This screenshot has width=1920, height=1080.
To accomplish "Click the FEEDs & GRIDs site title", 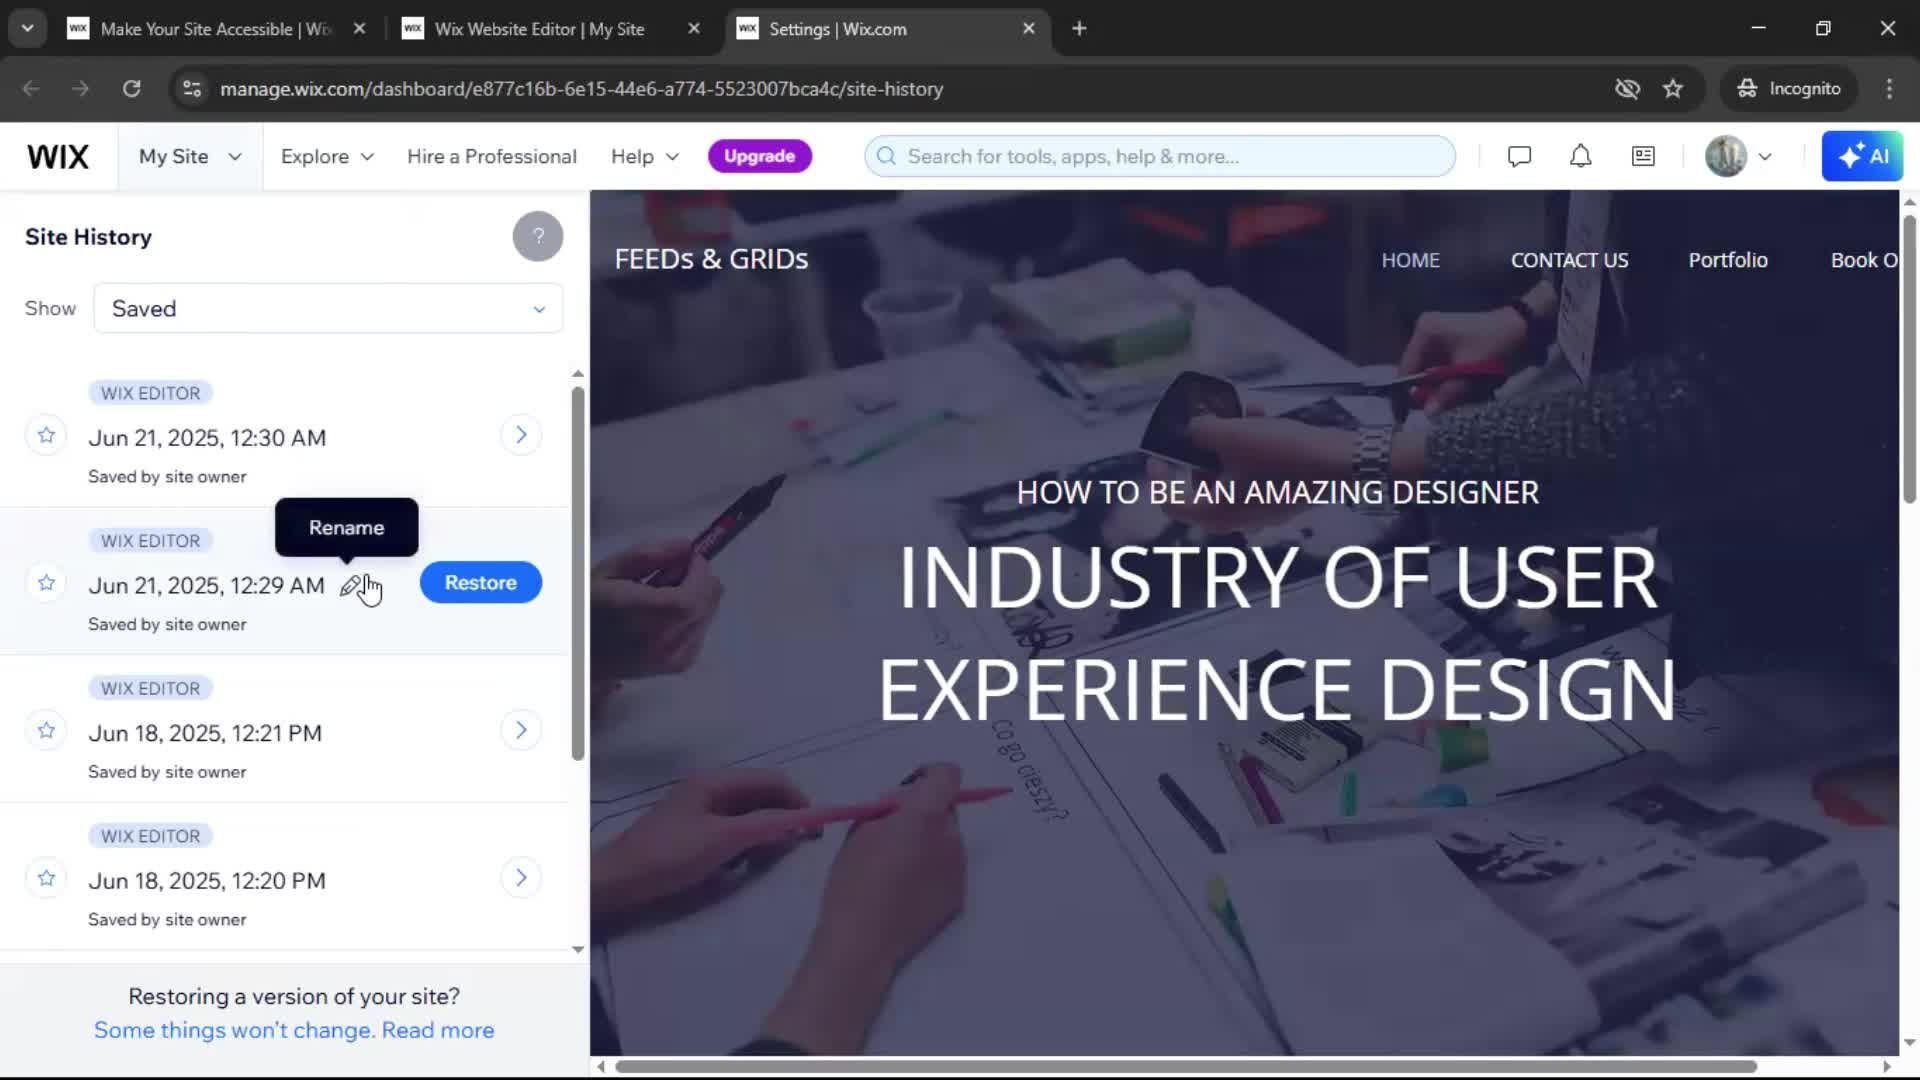I will point(711,260).
